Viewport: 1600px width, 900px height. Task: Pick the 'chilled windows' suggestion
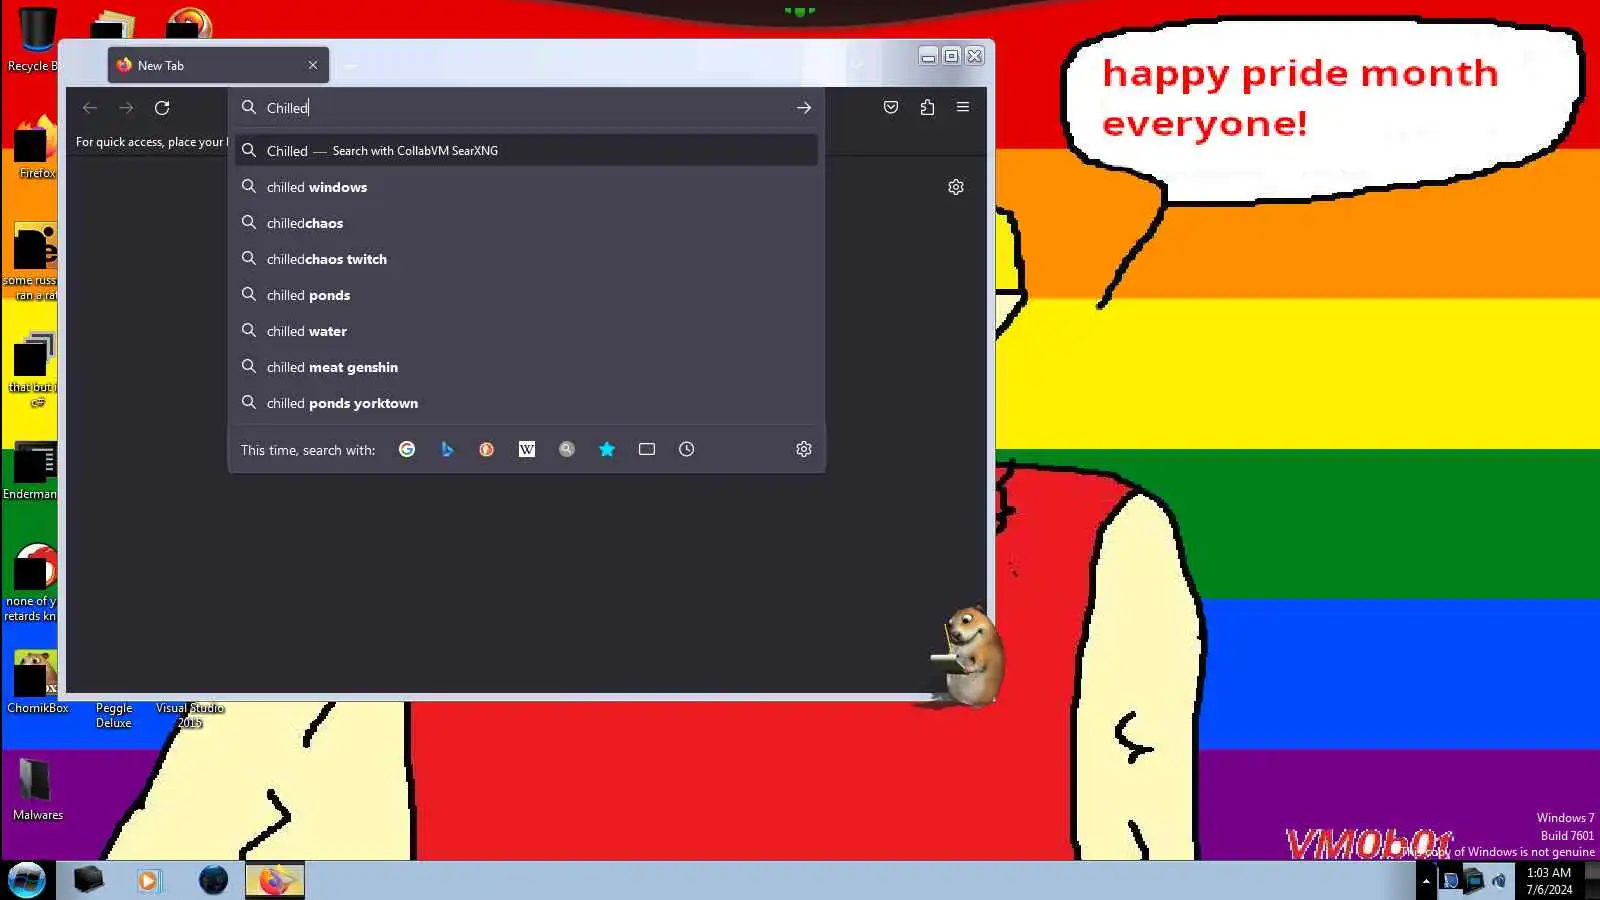tap(527, 187)
